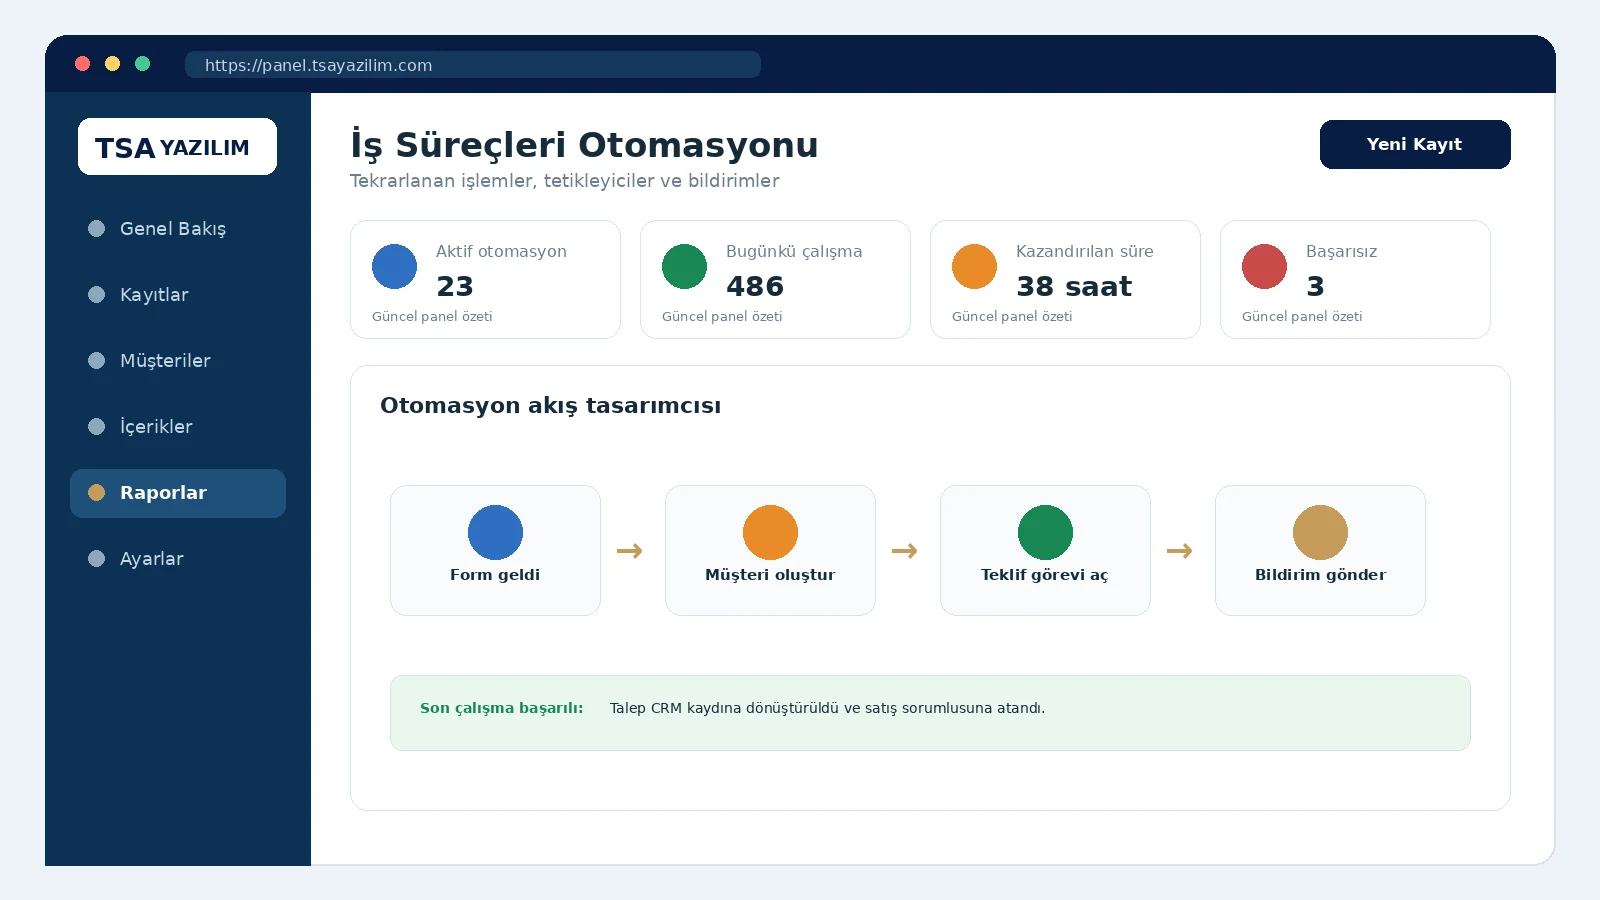1600x900 pixels.
Task: Click the TSA YAZILIM logo
Action: click(177, 147)
